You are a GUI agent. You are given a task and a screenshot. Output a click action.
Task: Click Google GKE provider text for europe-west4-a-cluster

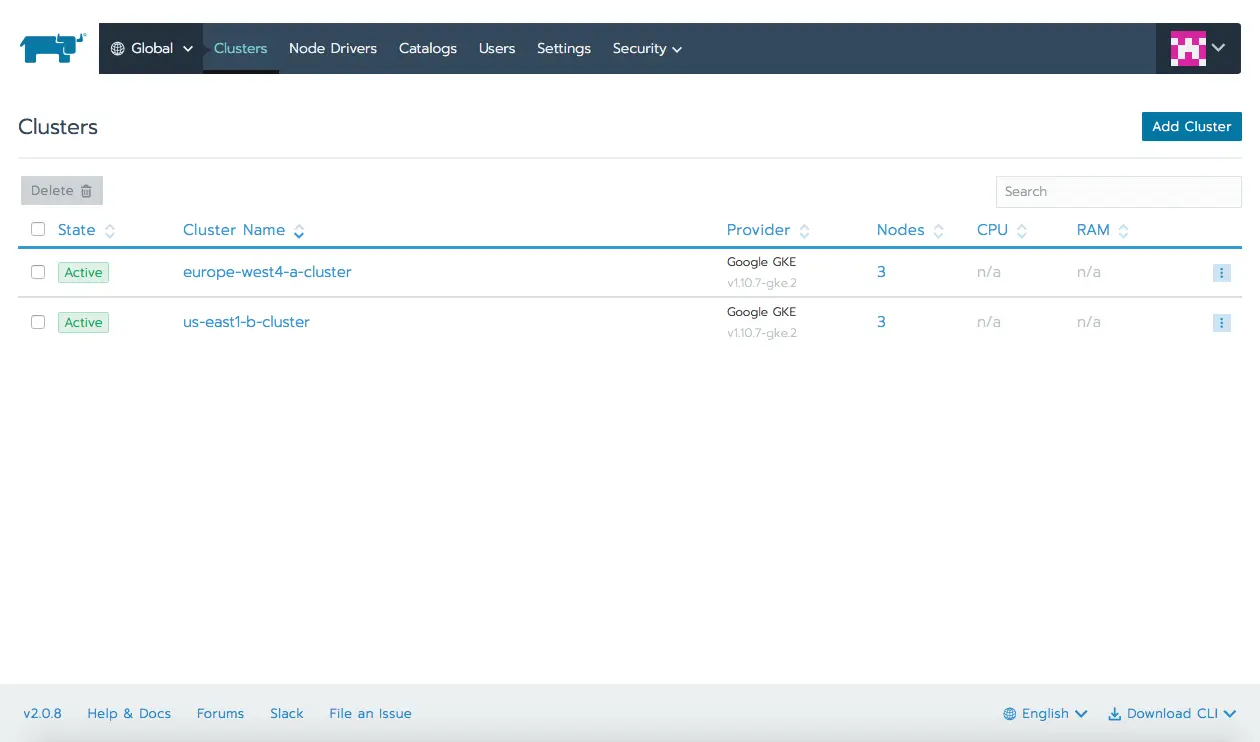[x=762, y=262]
